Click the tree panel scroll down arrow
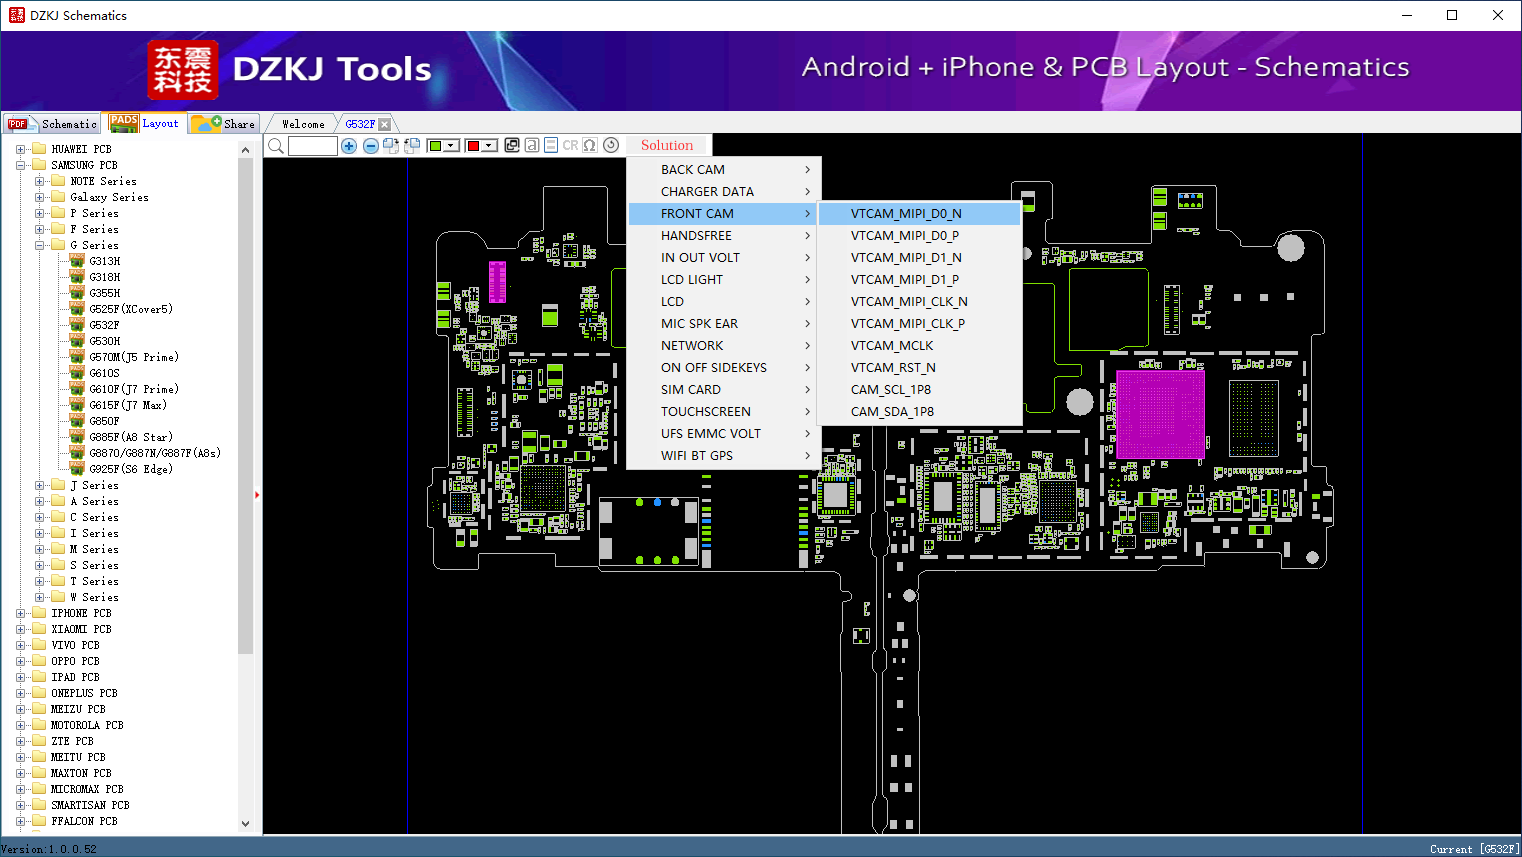Image resolution: width=1522 pixels, height=857 pixels. pos(246,824)
